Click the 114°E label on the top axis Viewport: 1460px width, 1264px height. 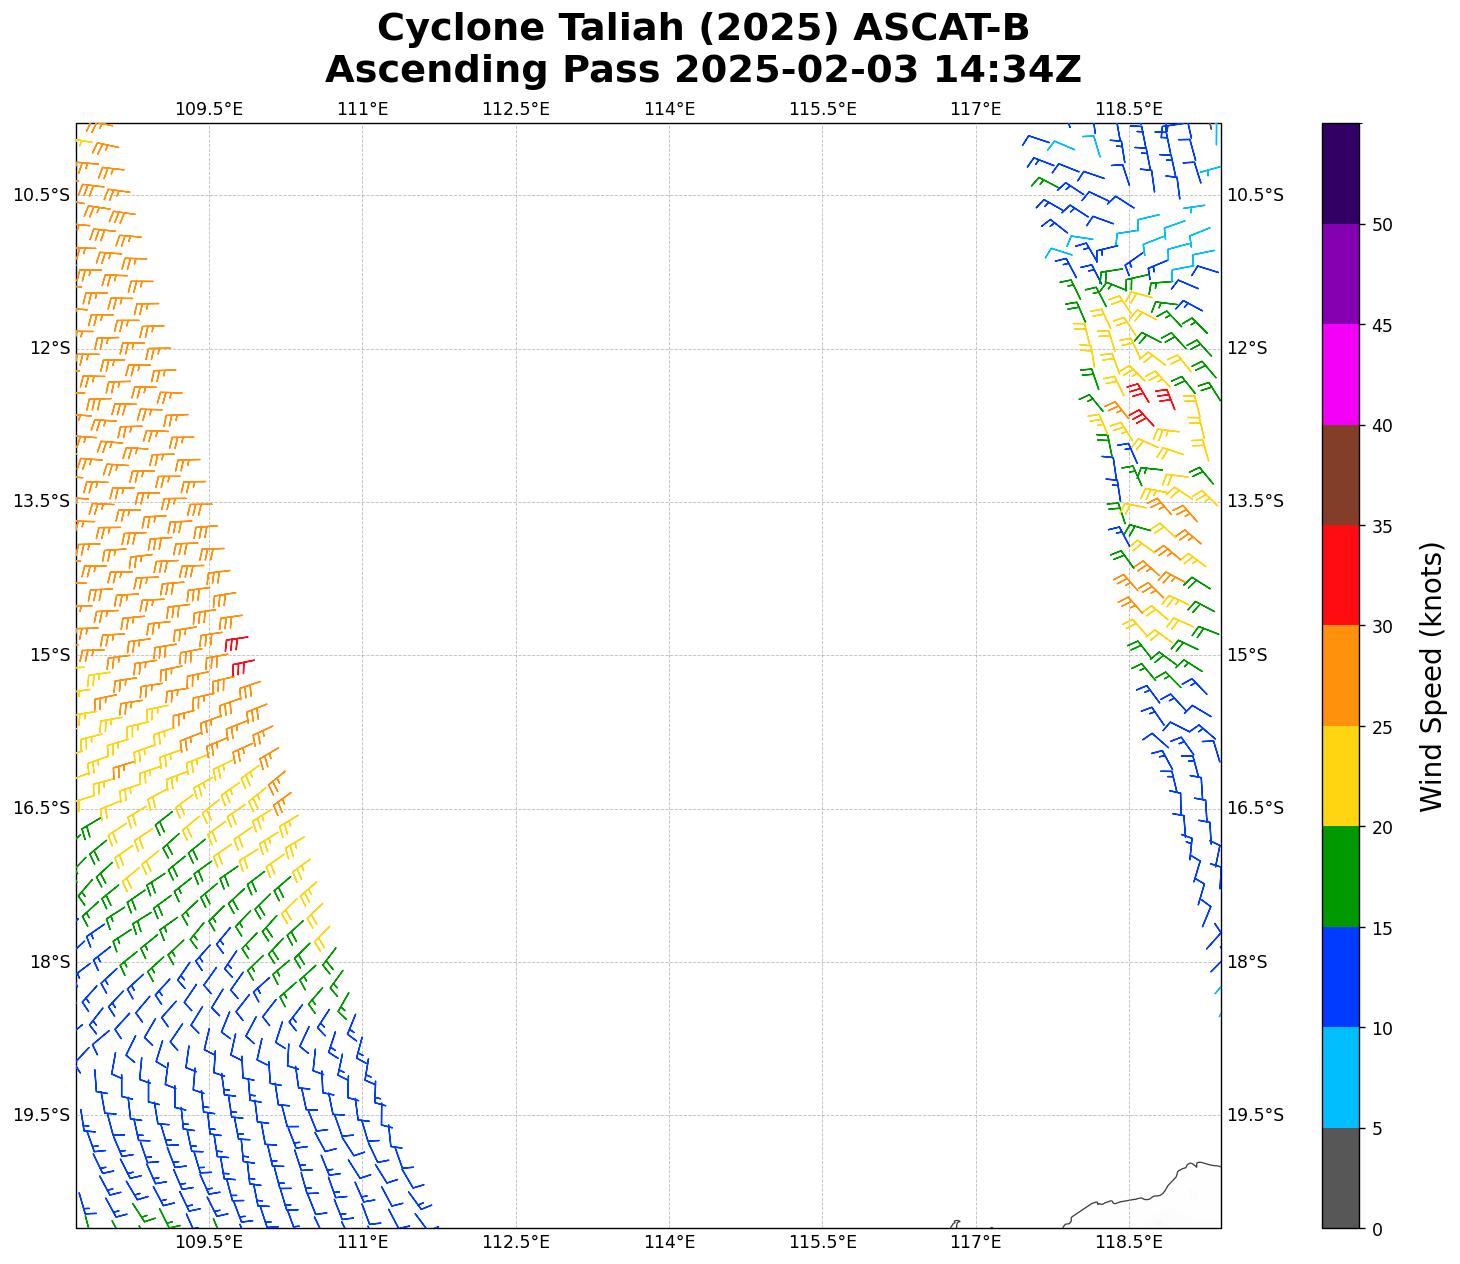[669, 108]
